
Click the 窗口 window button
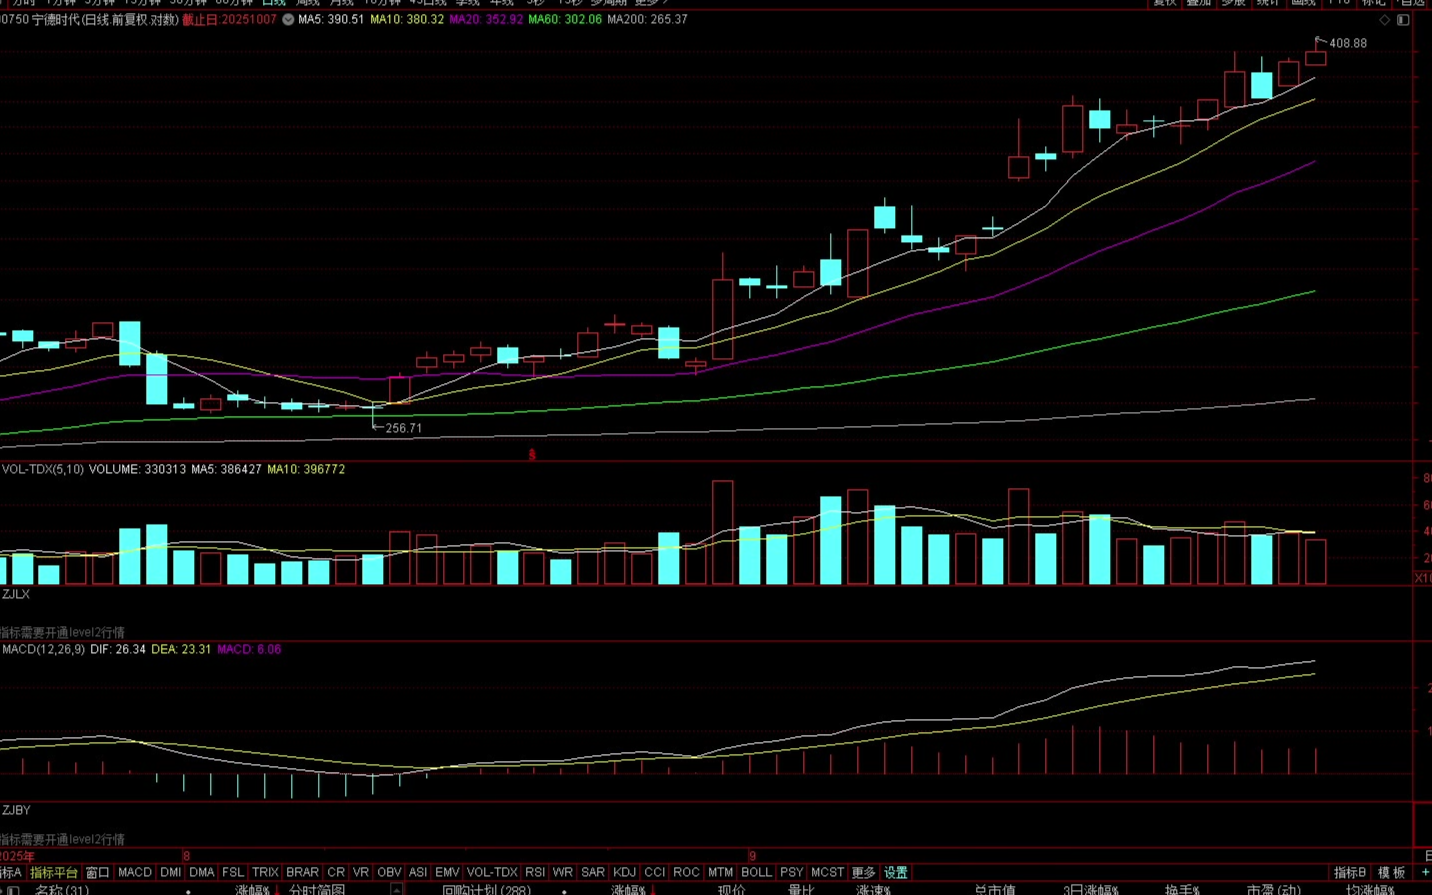coord(97,873)
